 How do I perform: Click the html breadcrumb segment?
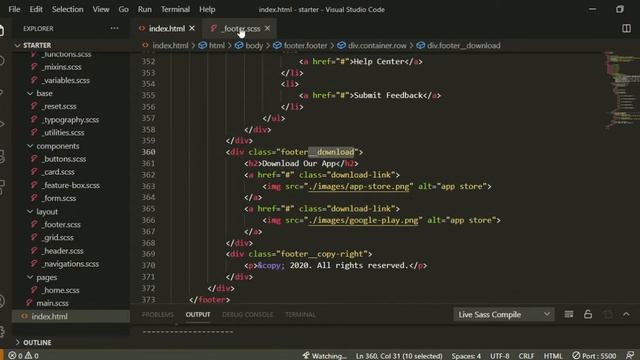(x=212, y=45)
